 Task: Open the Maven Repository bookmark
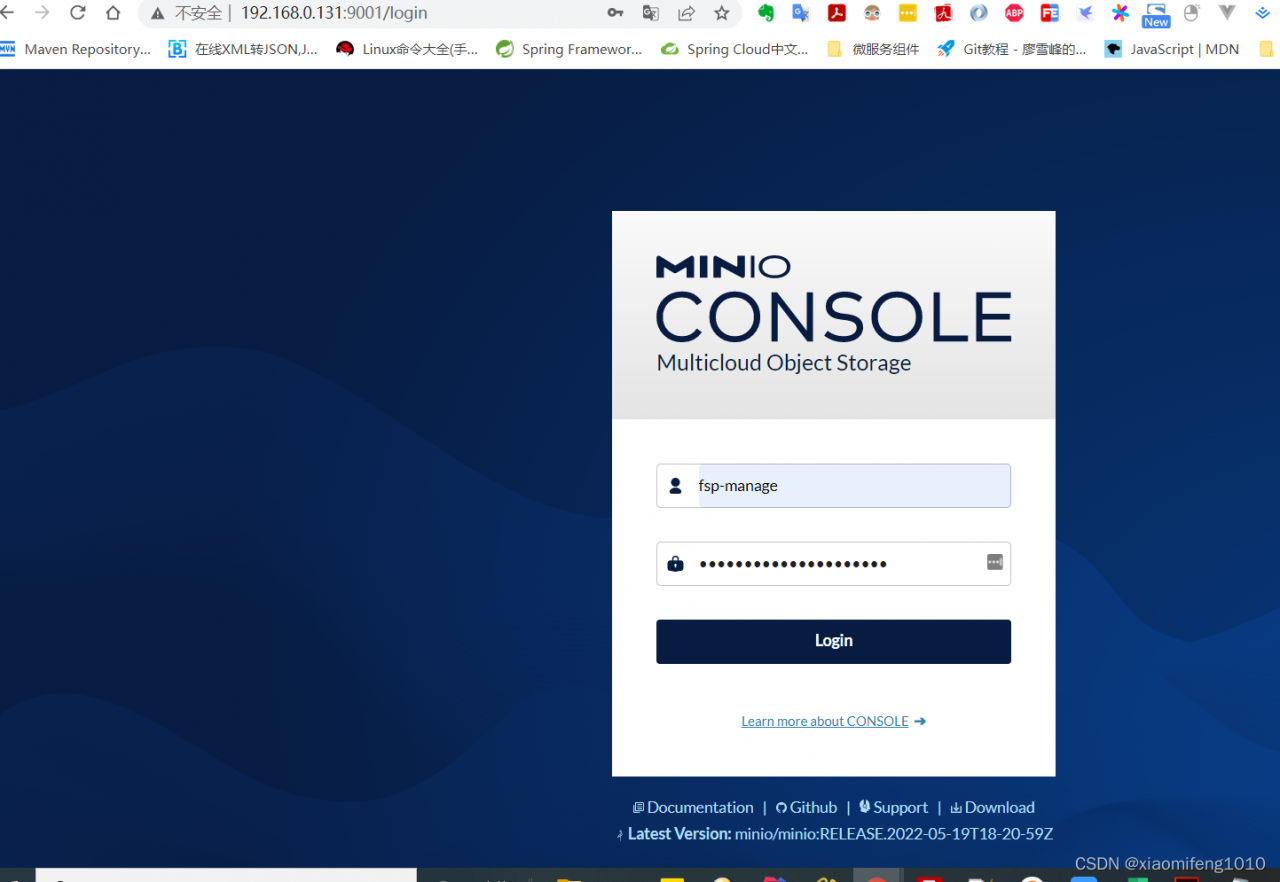[76, 49]
